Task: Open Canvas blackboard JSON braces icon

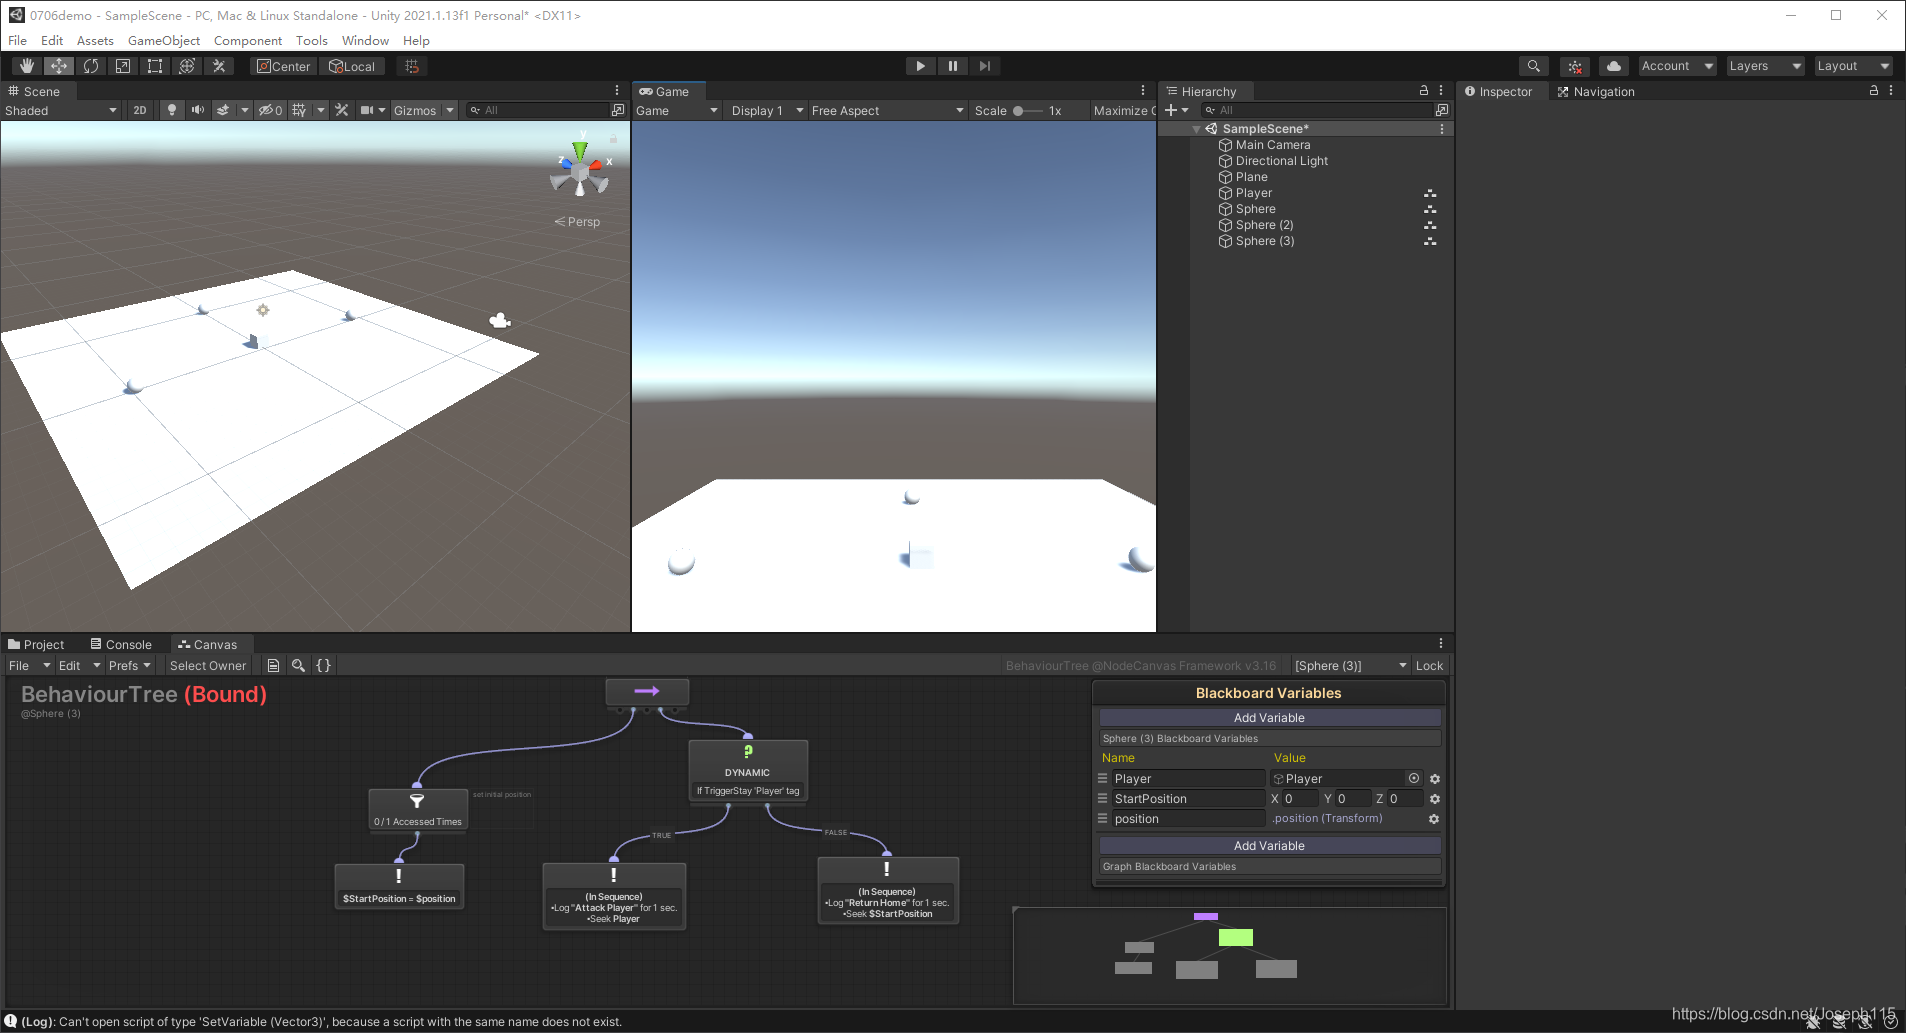Action: [x=322, y=665]
